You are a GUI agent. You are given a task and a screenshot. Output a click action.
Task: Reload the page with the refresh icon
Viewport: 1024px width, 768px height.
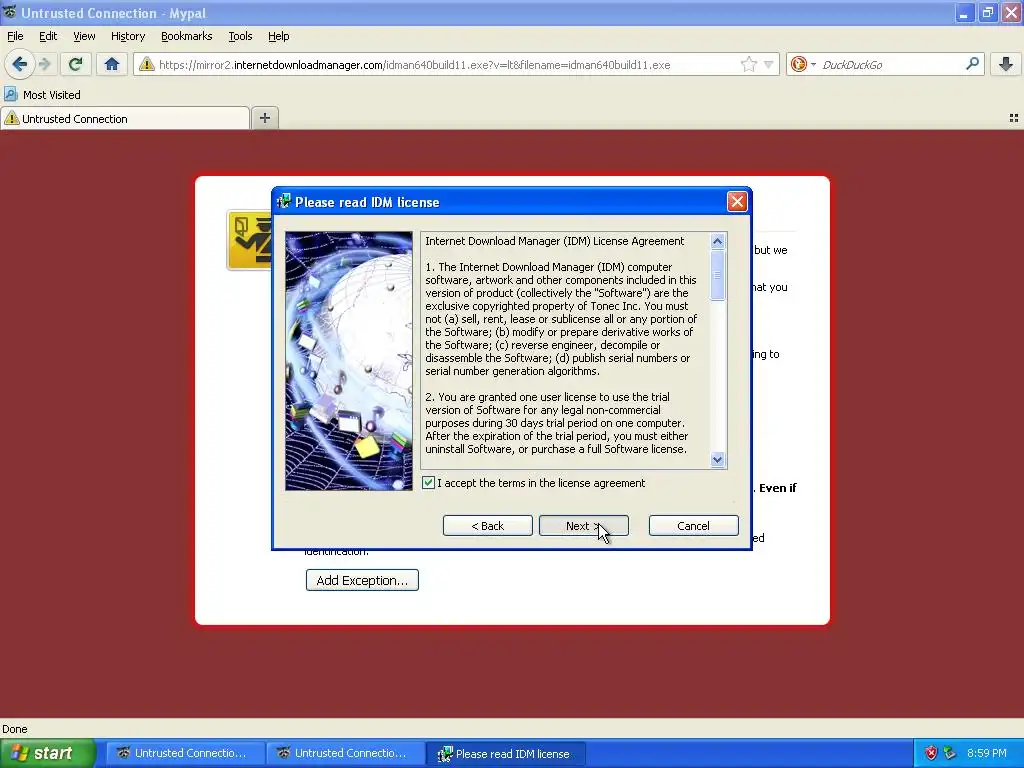point(76,64)
